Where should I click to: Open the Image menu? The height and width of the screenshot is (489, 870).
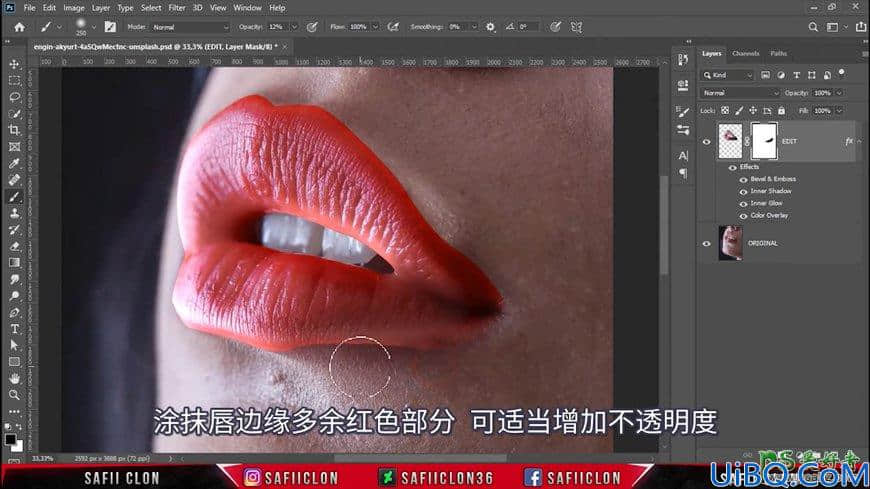click(74, 8)
